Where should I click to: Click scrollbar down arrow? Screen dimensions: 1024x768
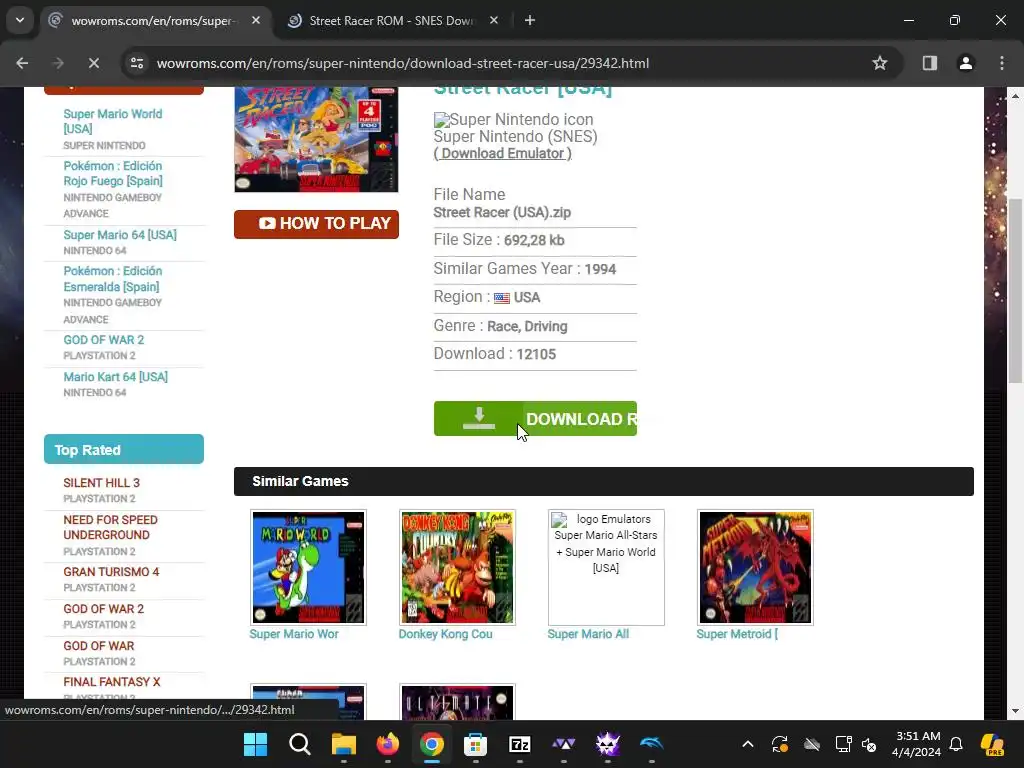(x=1015, y=711)
